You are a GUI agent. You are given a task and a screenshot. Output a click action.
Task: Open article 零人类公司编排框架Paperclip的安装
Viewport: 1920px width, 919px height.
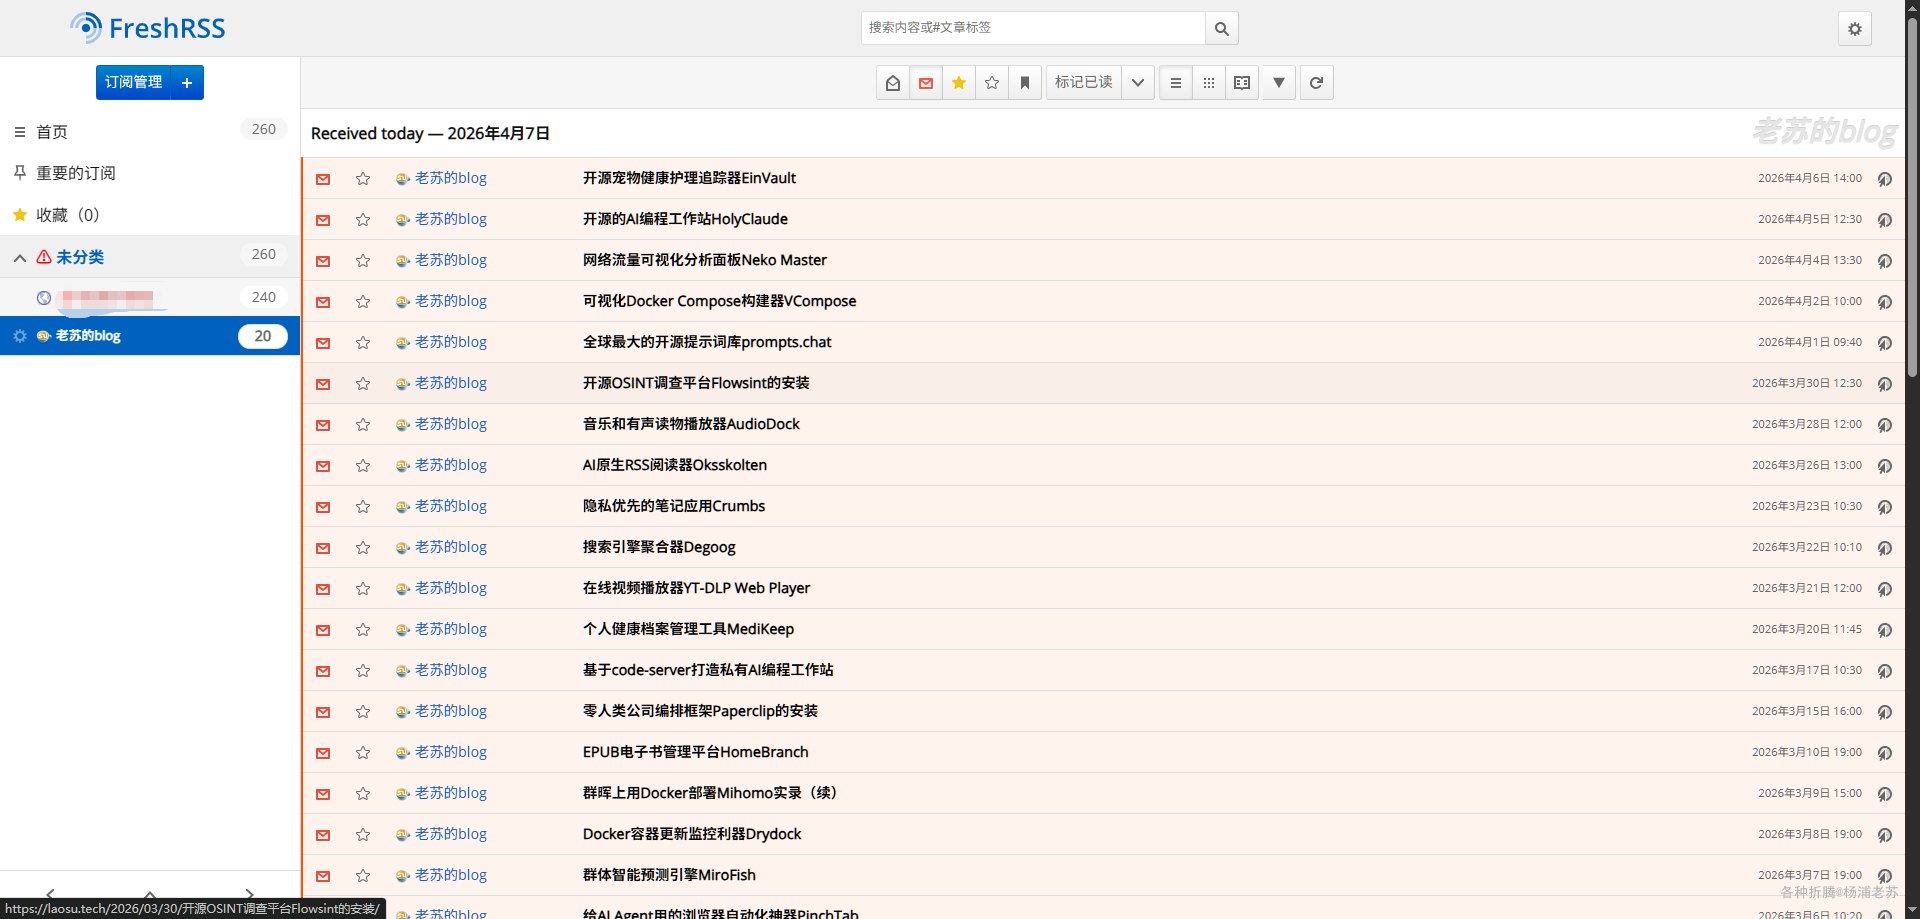coord(700,711)
